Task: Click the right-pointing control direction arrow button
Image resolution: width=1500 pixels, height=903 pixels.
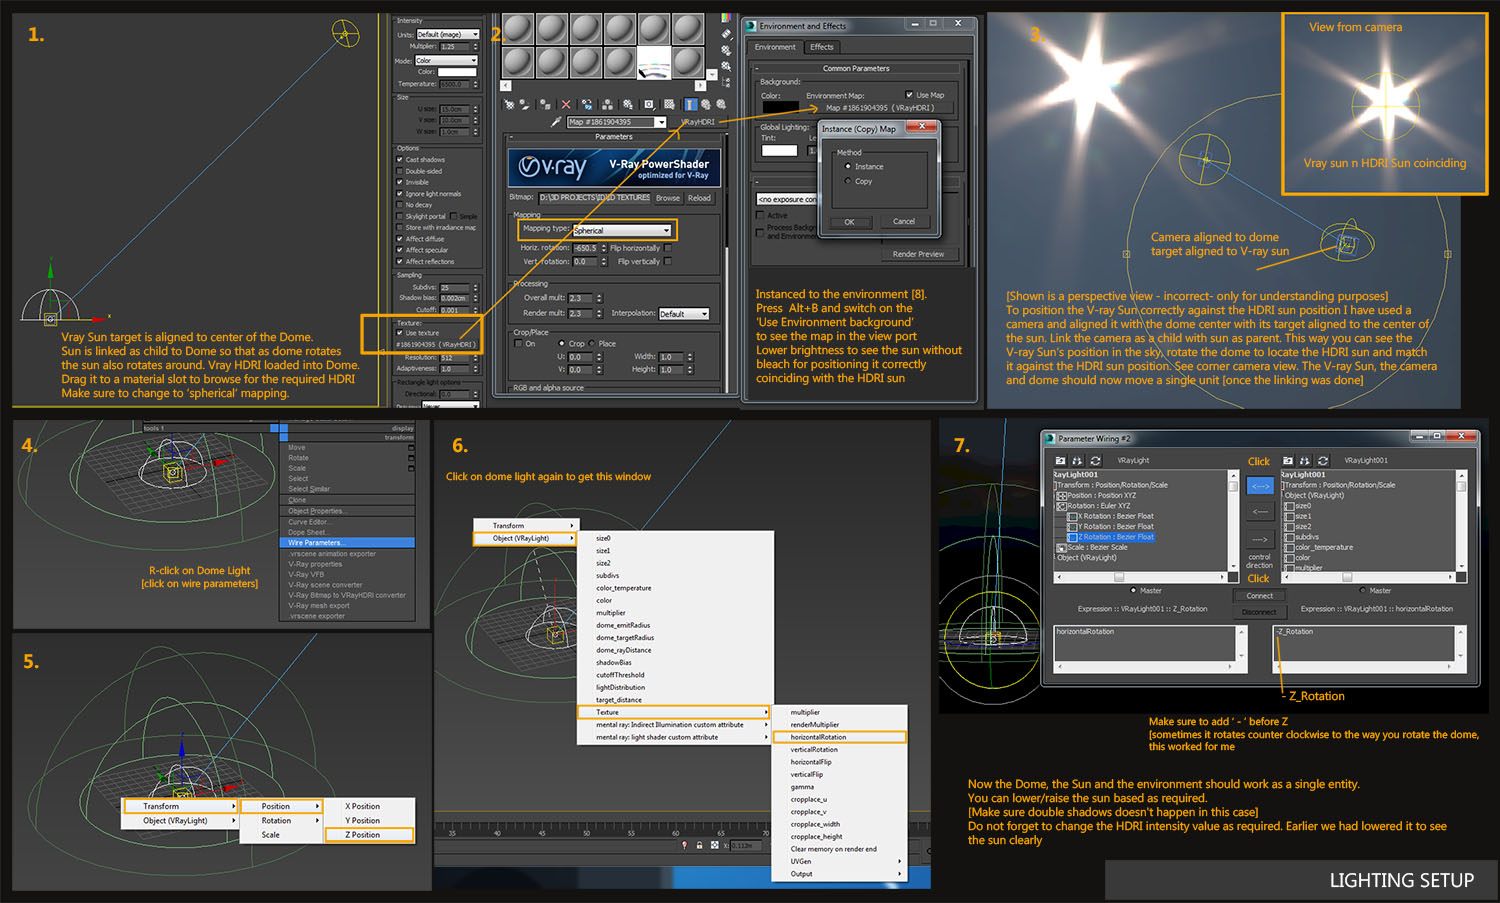Action: [x=1260, y=539]
